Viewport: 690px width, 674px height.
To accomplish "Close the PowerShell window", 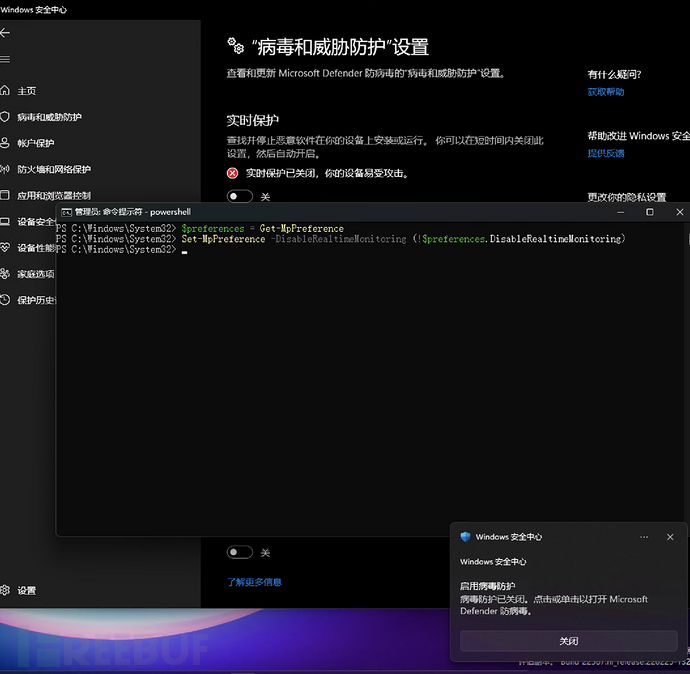I will click(679, 212).
